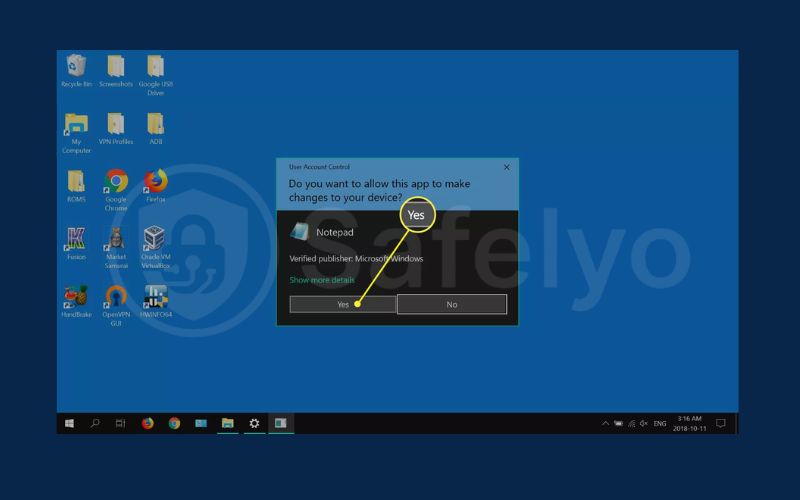Select the Market Samurai desktop shortcut
Image resolution: width=800 pixels, height=500 pixels.
point(116,248)
